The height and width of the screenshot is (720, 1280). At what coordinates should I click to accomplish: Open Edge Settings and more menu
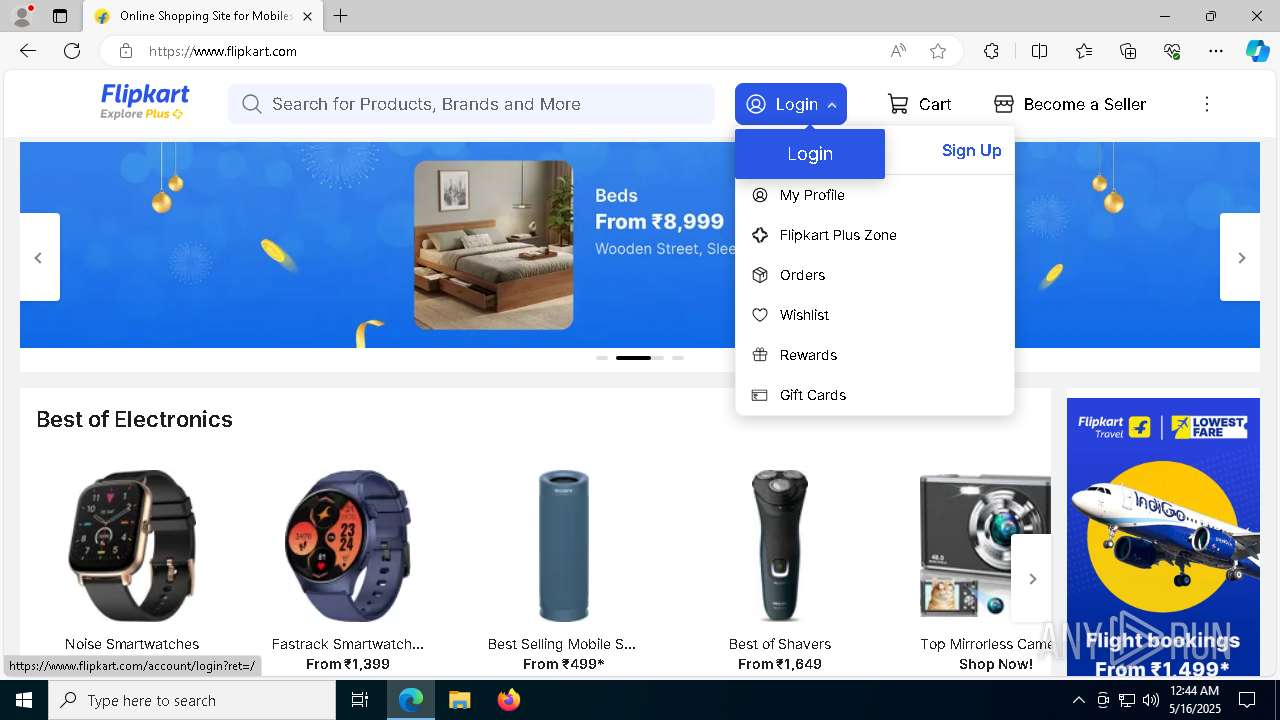(x=1216, y=51)
